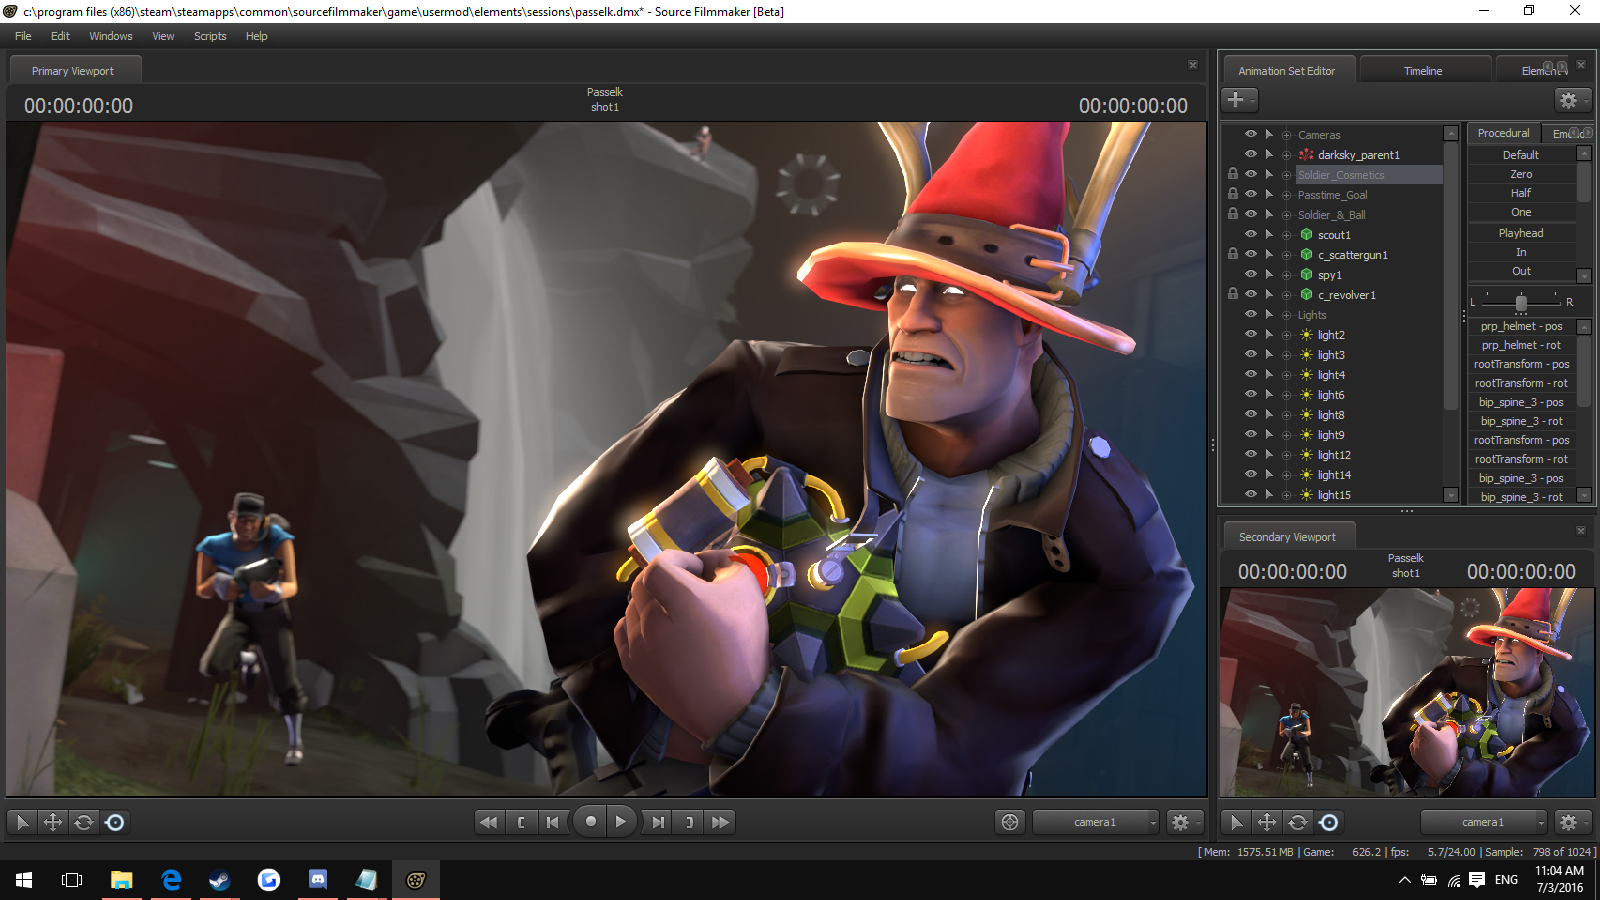Image resolution: width=1600 pixels, height=900 pixels.
Task: Apply the Zero procedural preset
Action: [x=1521, y=174]
